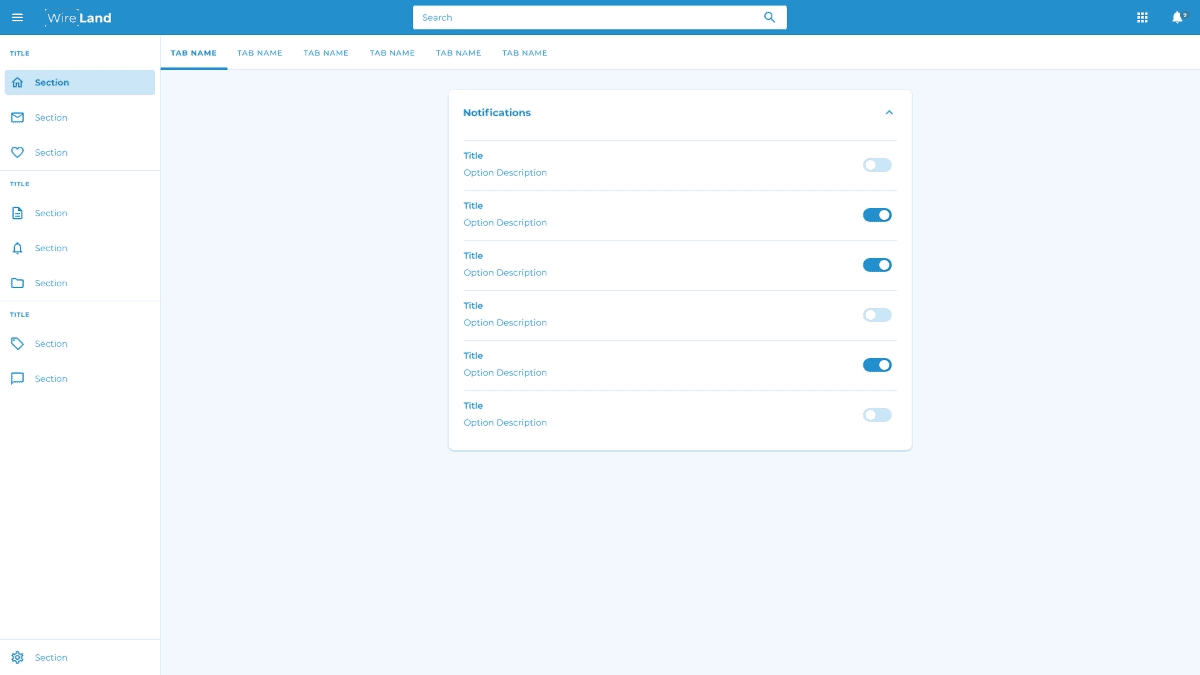Disable the second notification toggle
This screenshot has height=675, width=1200.
[x=877, y=215]
